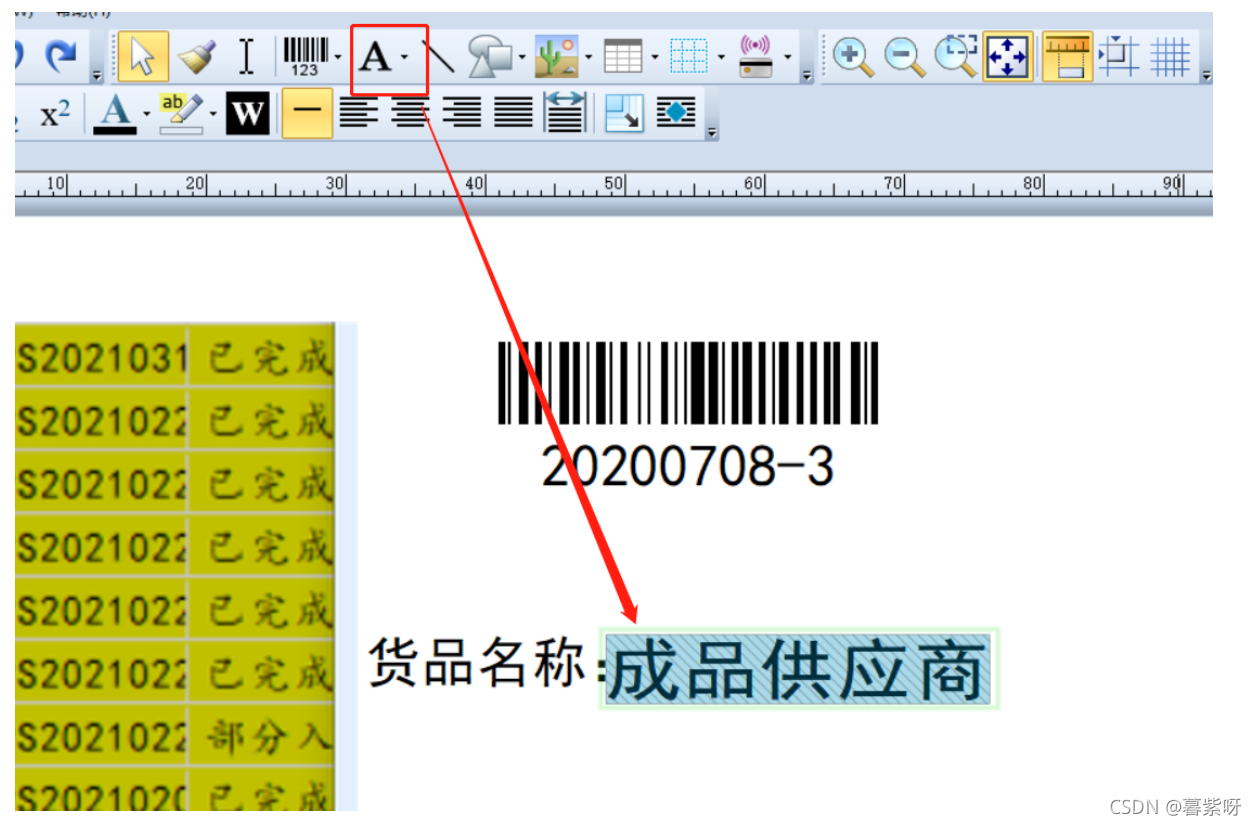Click the Redo arrow button
The height and width of the screenshot is (825, 1256).
[62, 56]
